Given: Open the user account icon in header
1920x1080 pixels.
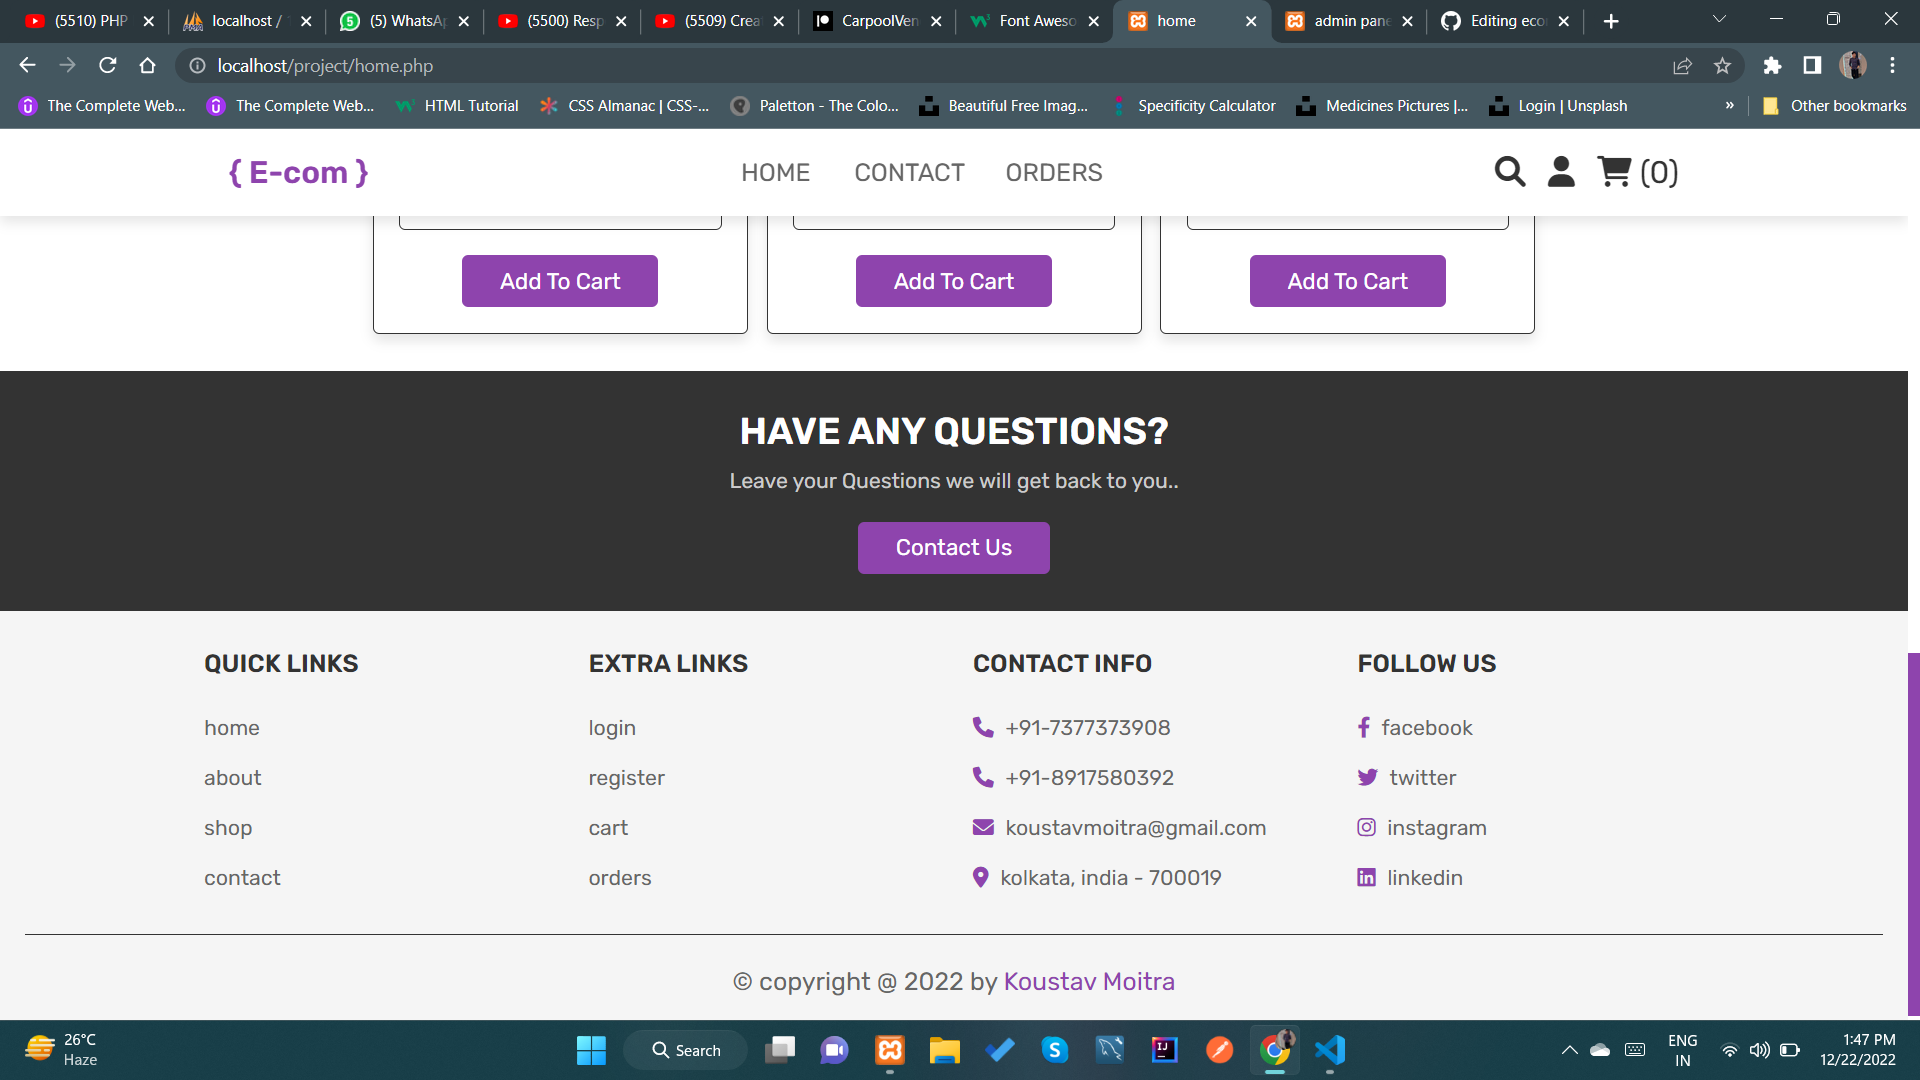Looking at the screenshot, I should (x=1561, y=172).
